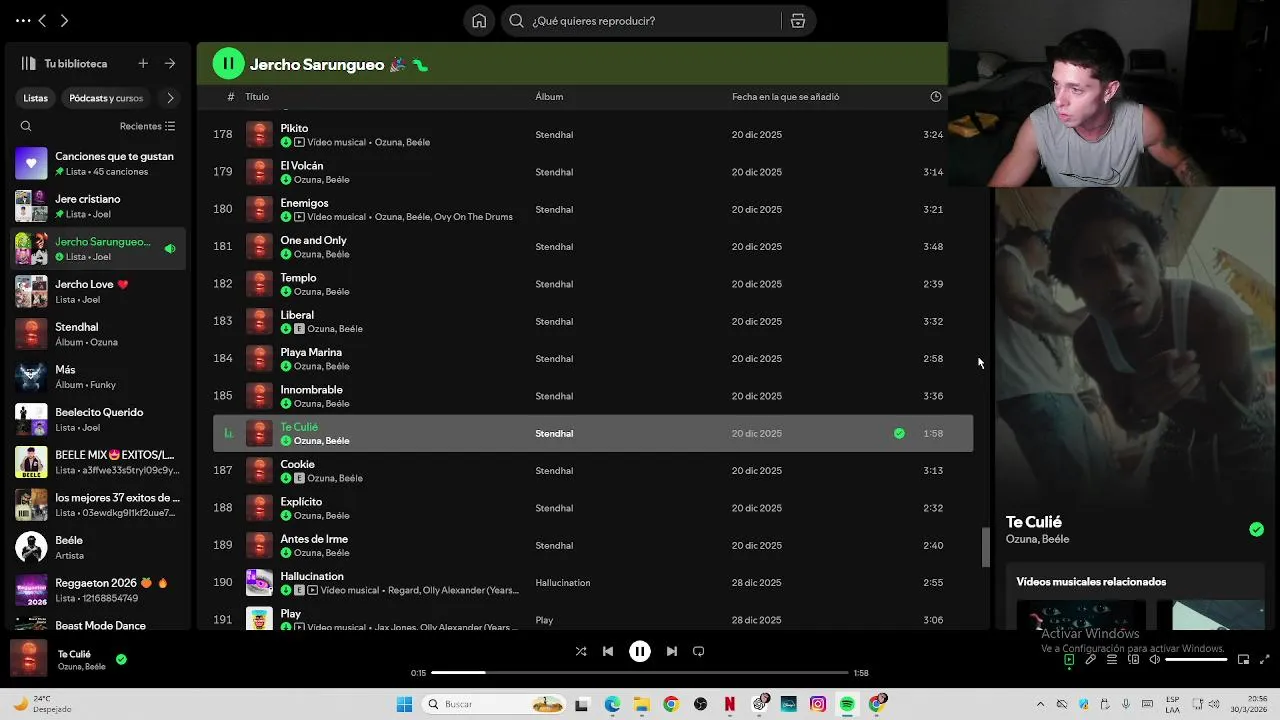Search within your library

tap(26, 126)
